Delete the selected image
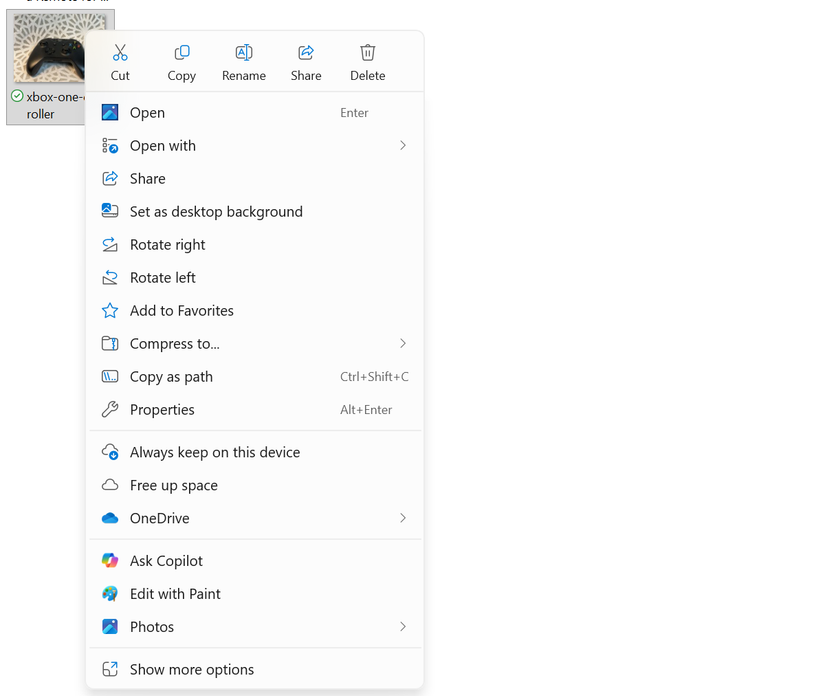Screen dimensions: 825x696 [x=367, y=60]
